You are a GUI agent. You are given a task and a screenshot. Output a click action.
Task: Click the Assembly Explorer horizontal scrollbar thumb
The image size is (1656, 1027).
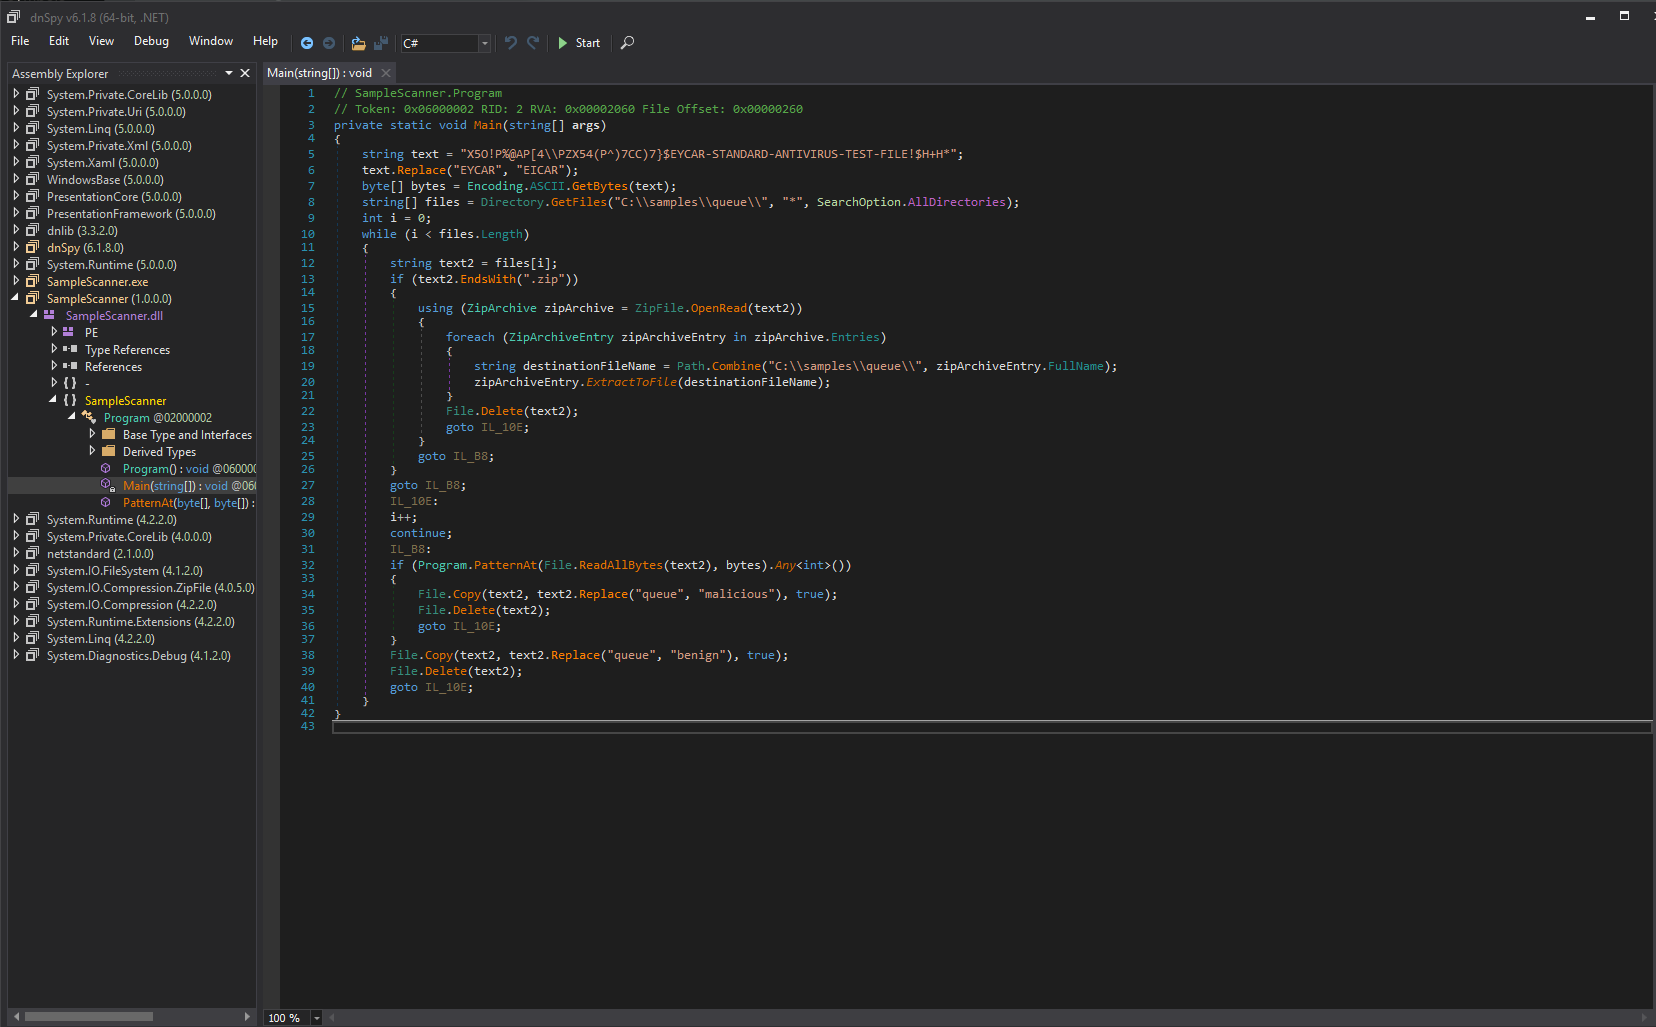pyautogui.click(x=88, y=1016)
